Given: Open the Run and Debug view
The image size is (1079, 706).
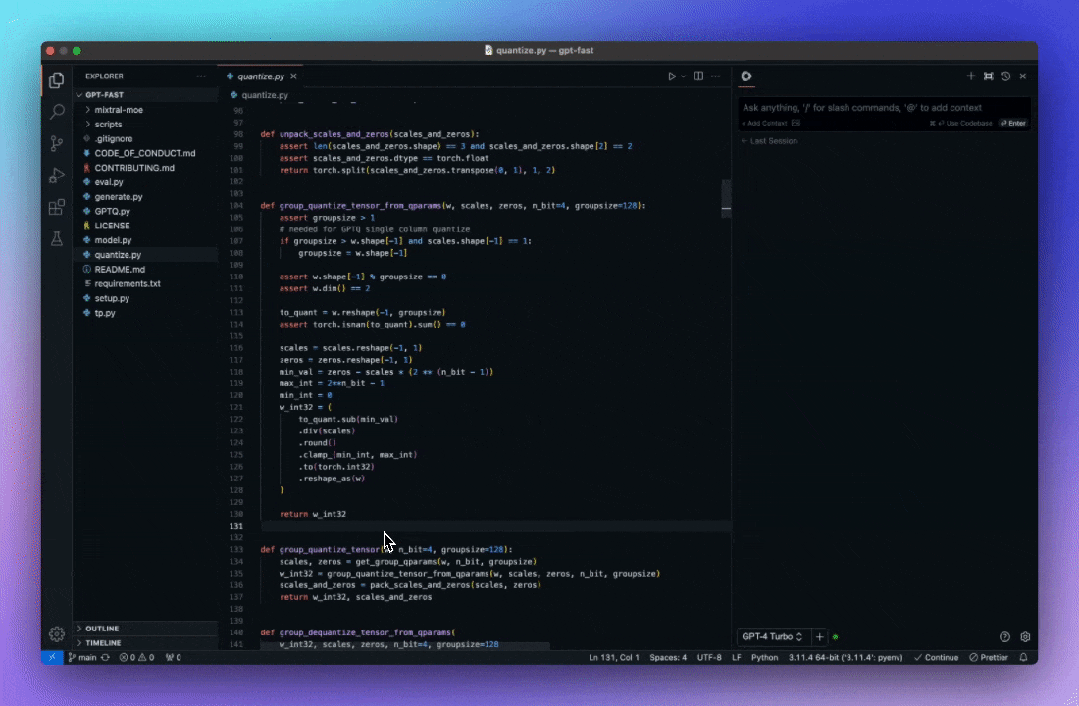Looking at the screenshot, I should tap(57, 175).
